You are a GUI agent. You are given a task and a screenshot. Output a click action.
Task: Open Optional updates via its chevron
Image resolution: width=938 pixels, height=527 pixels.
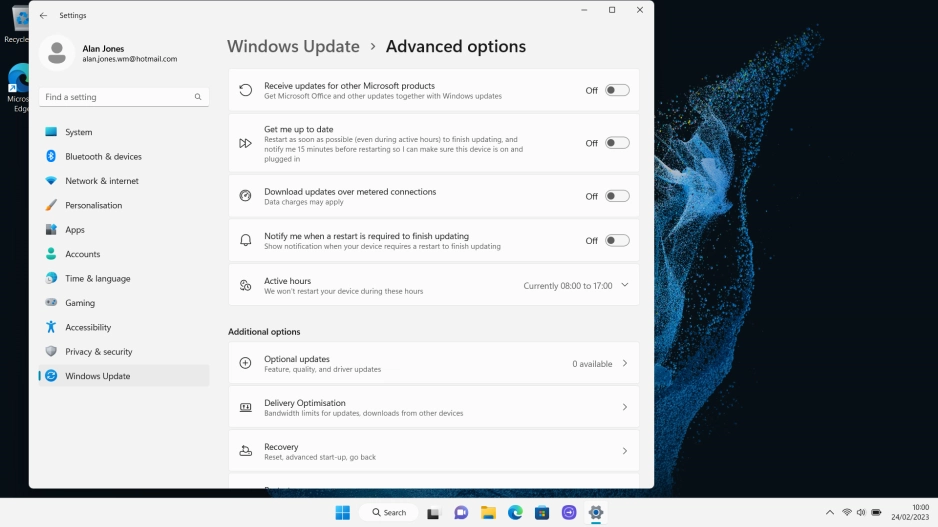(x=625, y=363)
